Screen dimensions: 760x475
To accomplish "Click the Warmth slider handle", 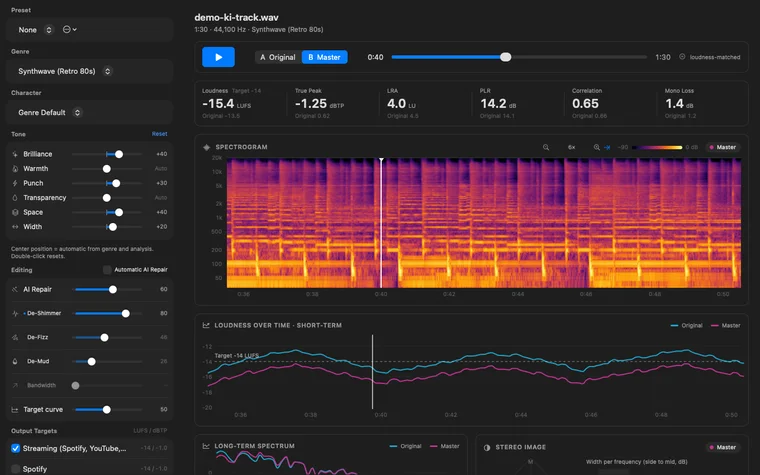I will click(x=107, y=169).
